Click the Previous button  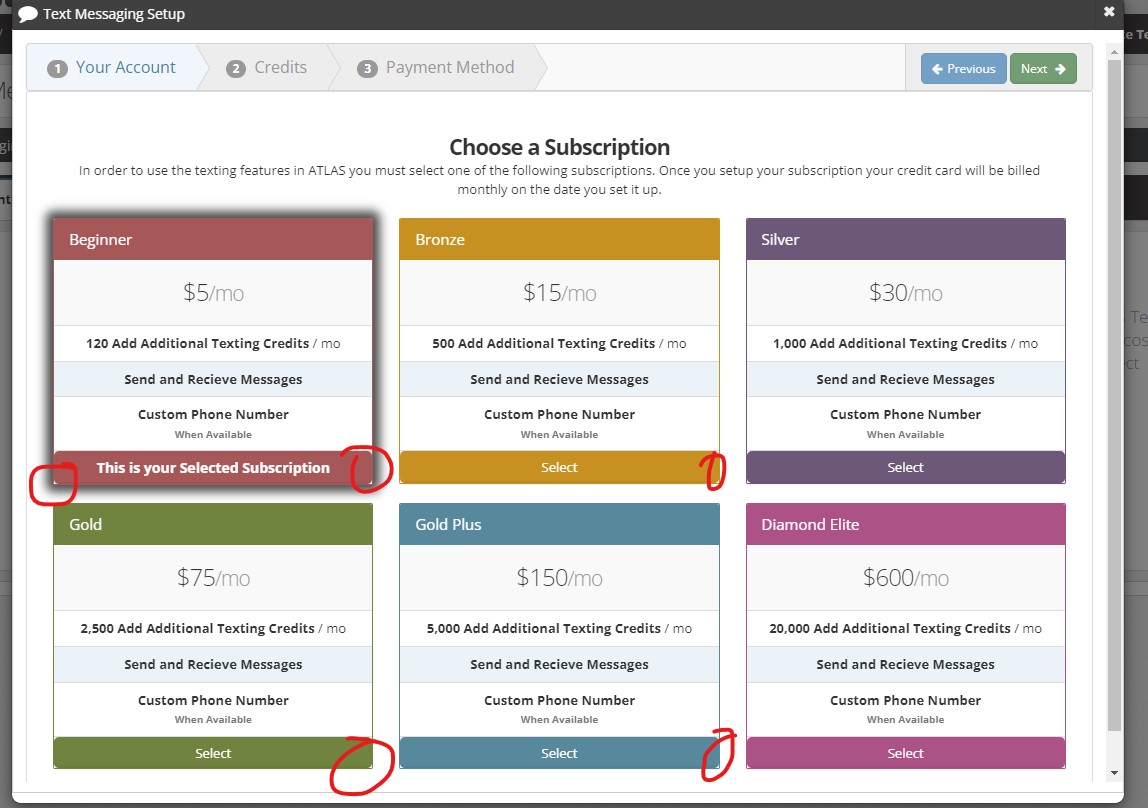[x=963, y=69]
